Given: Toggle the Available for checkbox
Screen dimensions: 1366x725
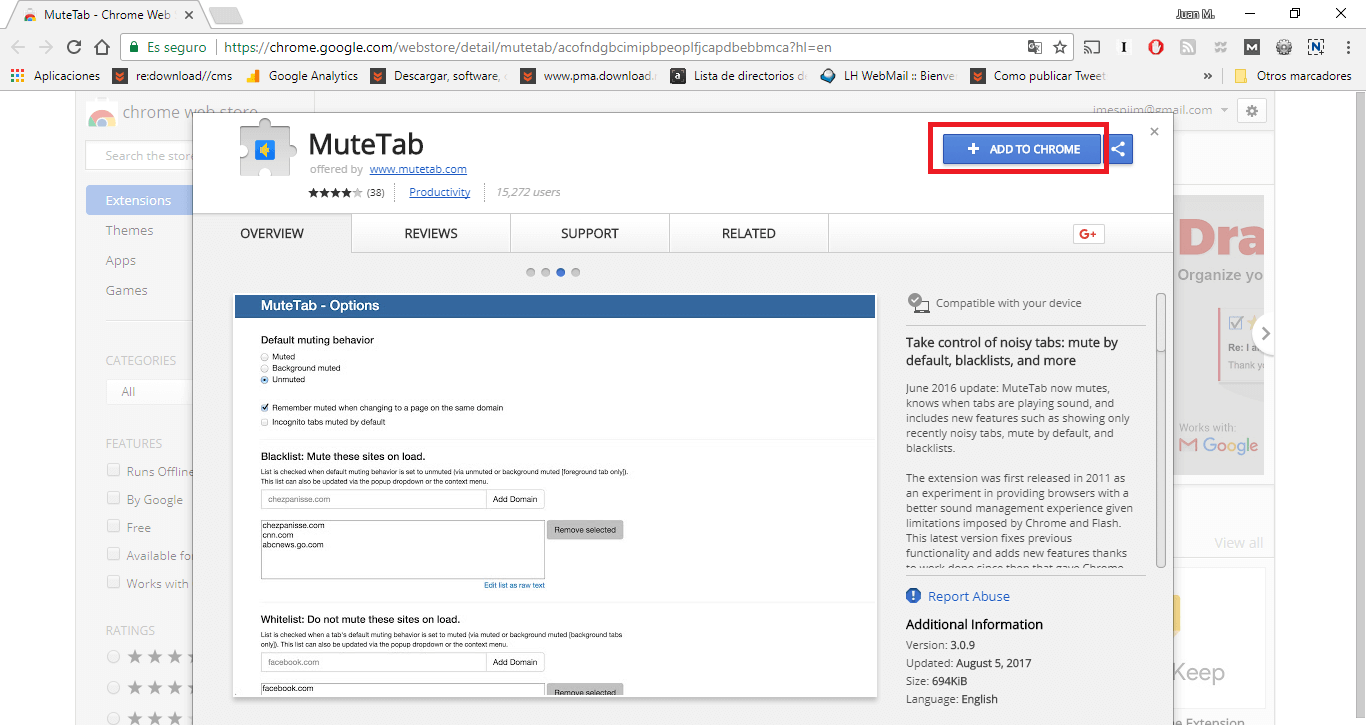Looking at the screenshot, I should tap(113, 555).
